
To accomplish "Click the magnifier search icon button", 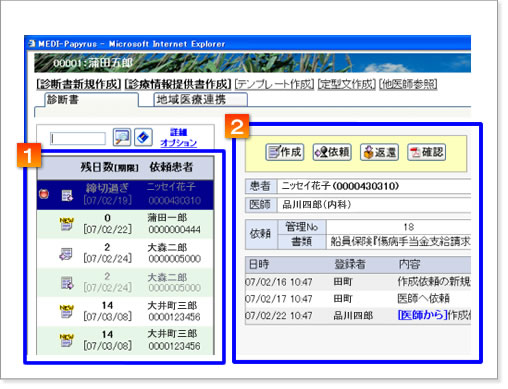I will [x=122, y=137].
